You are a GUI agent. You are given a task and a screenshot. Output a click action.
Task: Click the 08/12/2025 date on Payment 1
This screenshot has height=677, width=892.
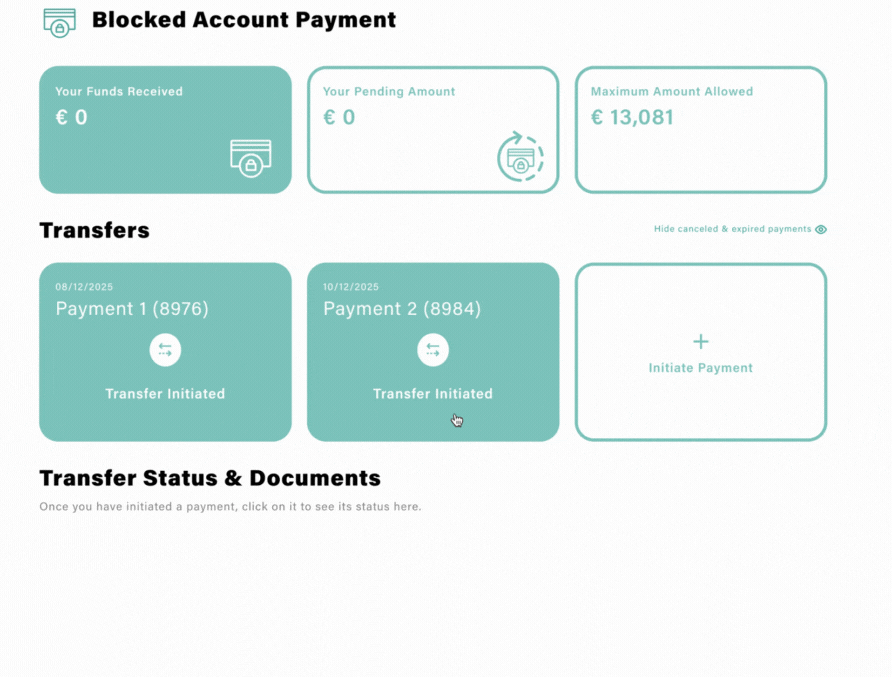81,286
